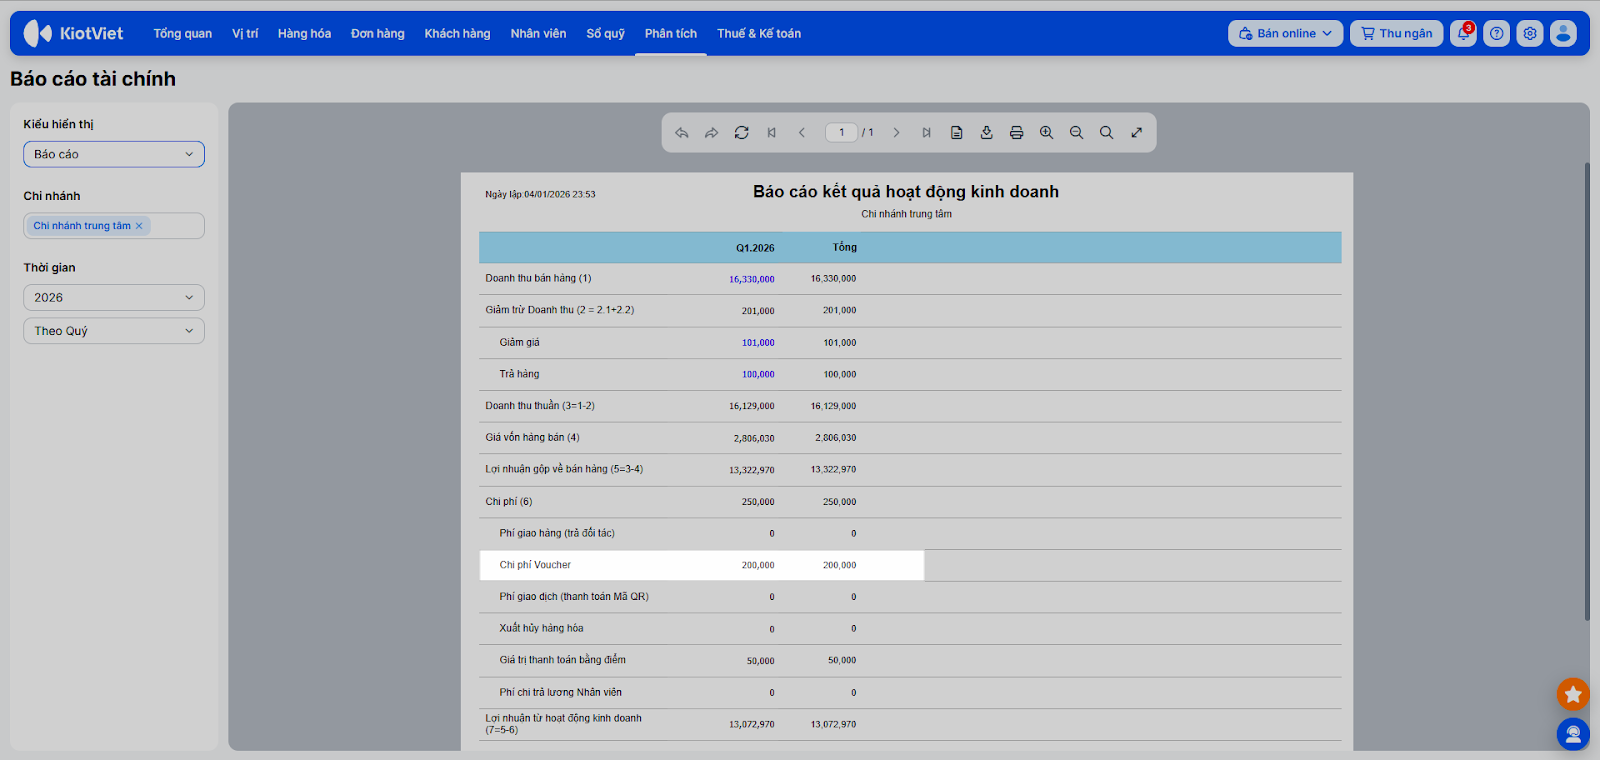This screenshot has width=1600, height=760.
Task: Open the 'Báo cáo' display type dropdown
Action: (x=114, y=154)
